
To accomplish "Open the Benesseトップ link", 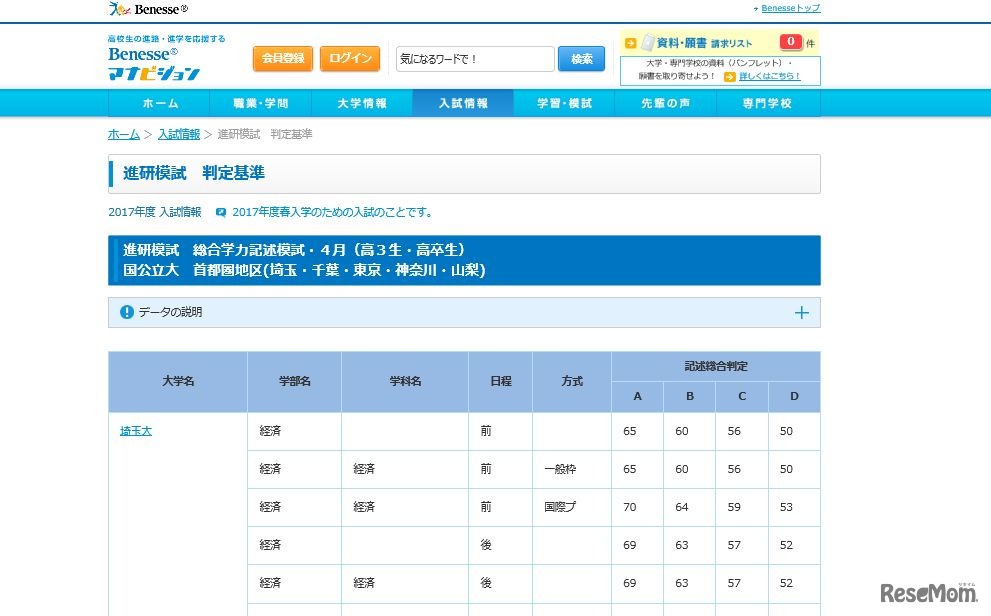I will [x=790, y=8].
